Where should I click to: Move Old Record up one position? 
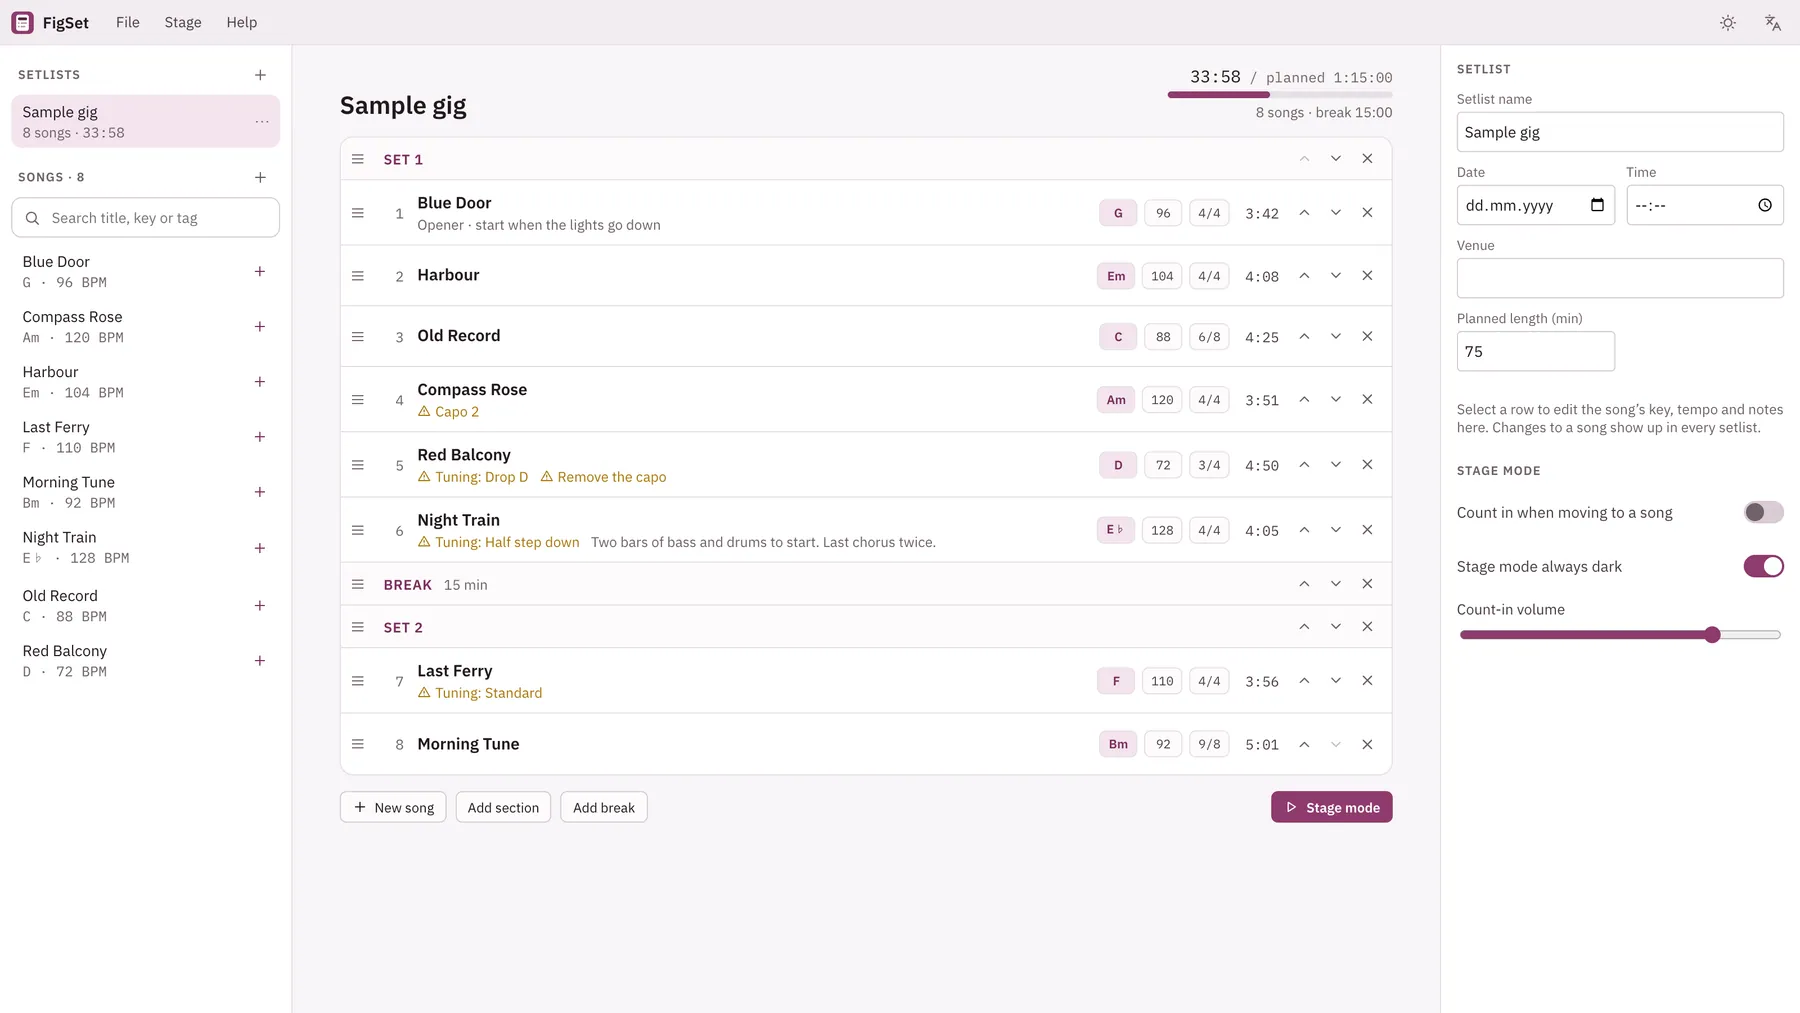coord(1304,337)
